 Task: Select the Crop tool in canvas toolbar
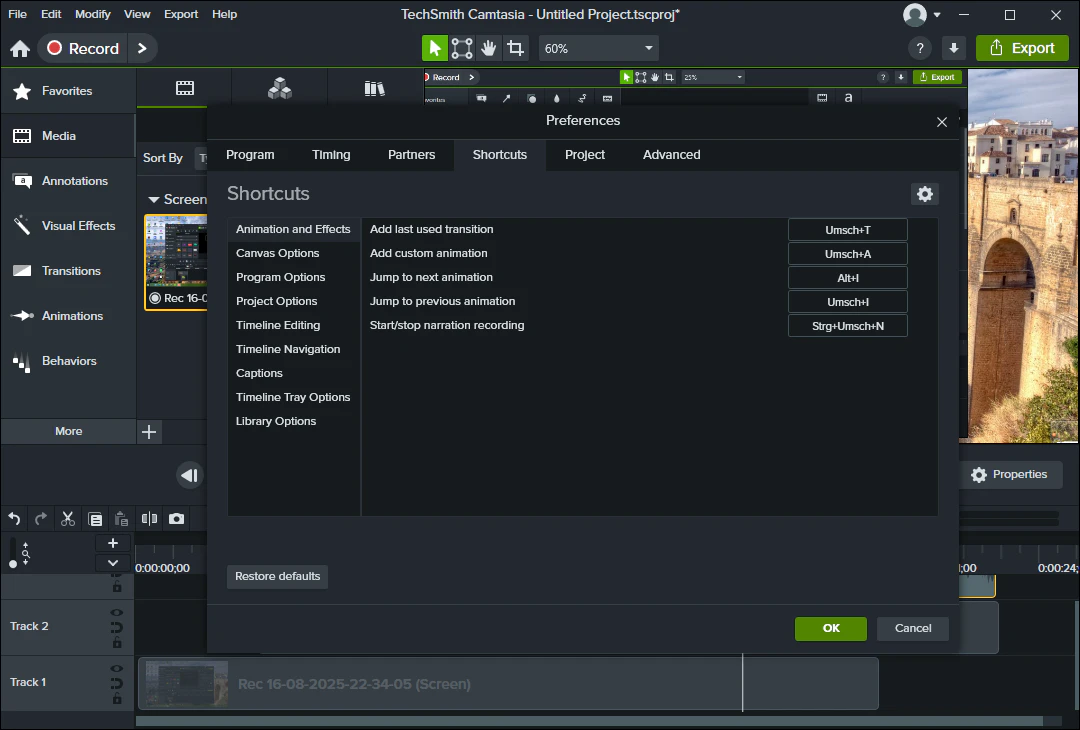click(515, 48)
